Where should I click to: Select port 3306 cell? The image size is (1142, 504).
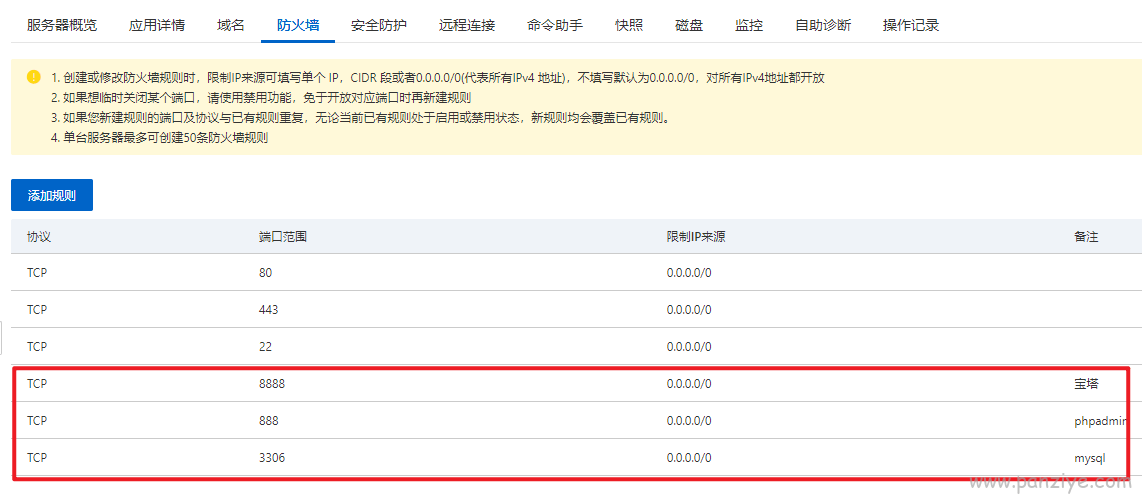click(x=272, y=457)
